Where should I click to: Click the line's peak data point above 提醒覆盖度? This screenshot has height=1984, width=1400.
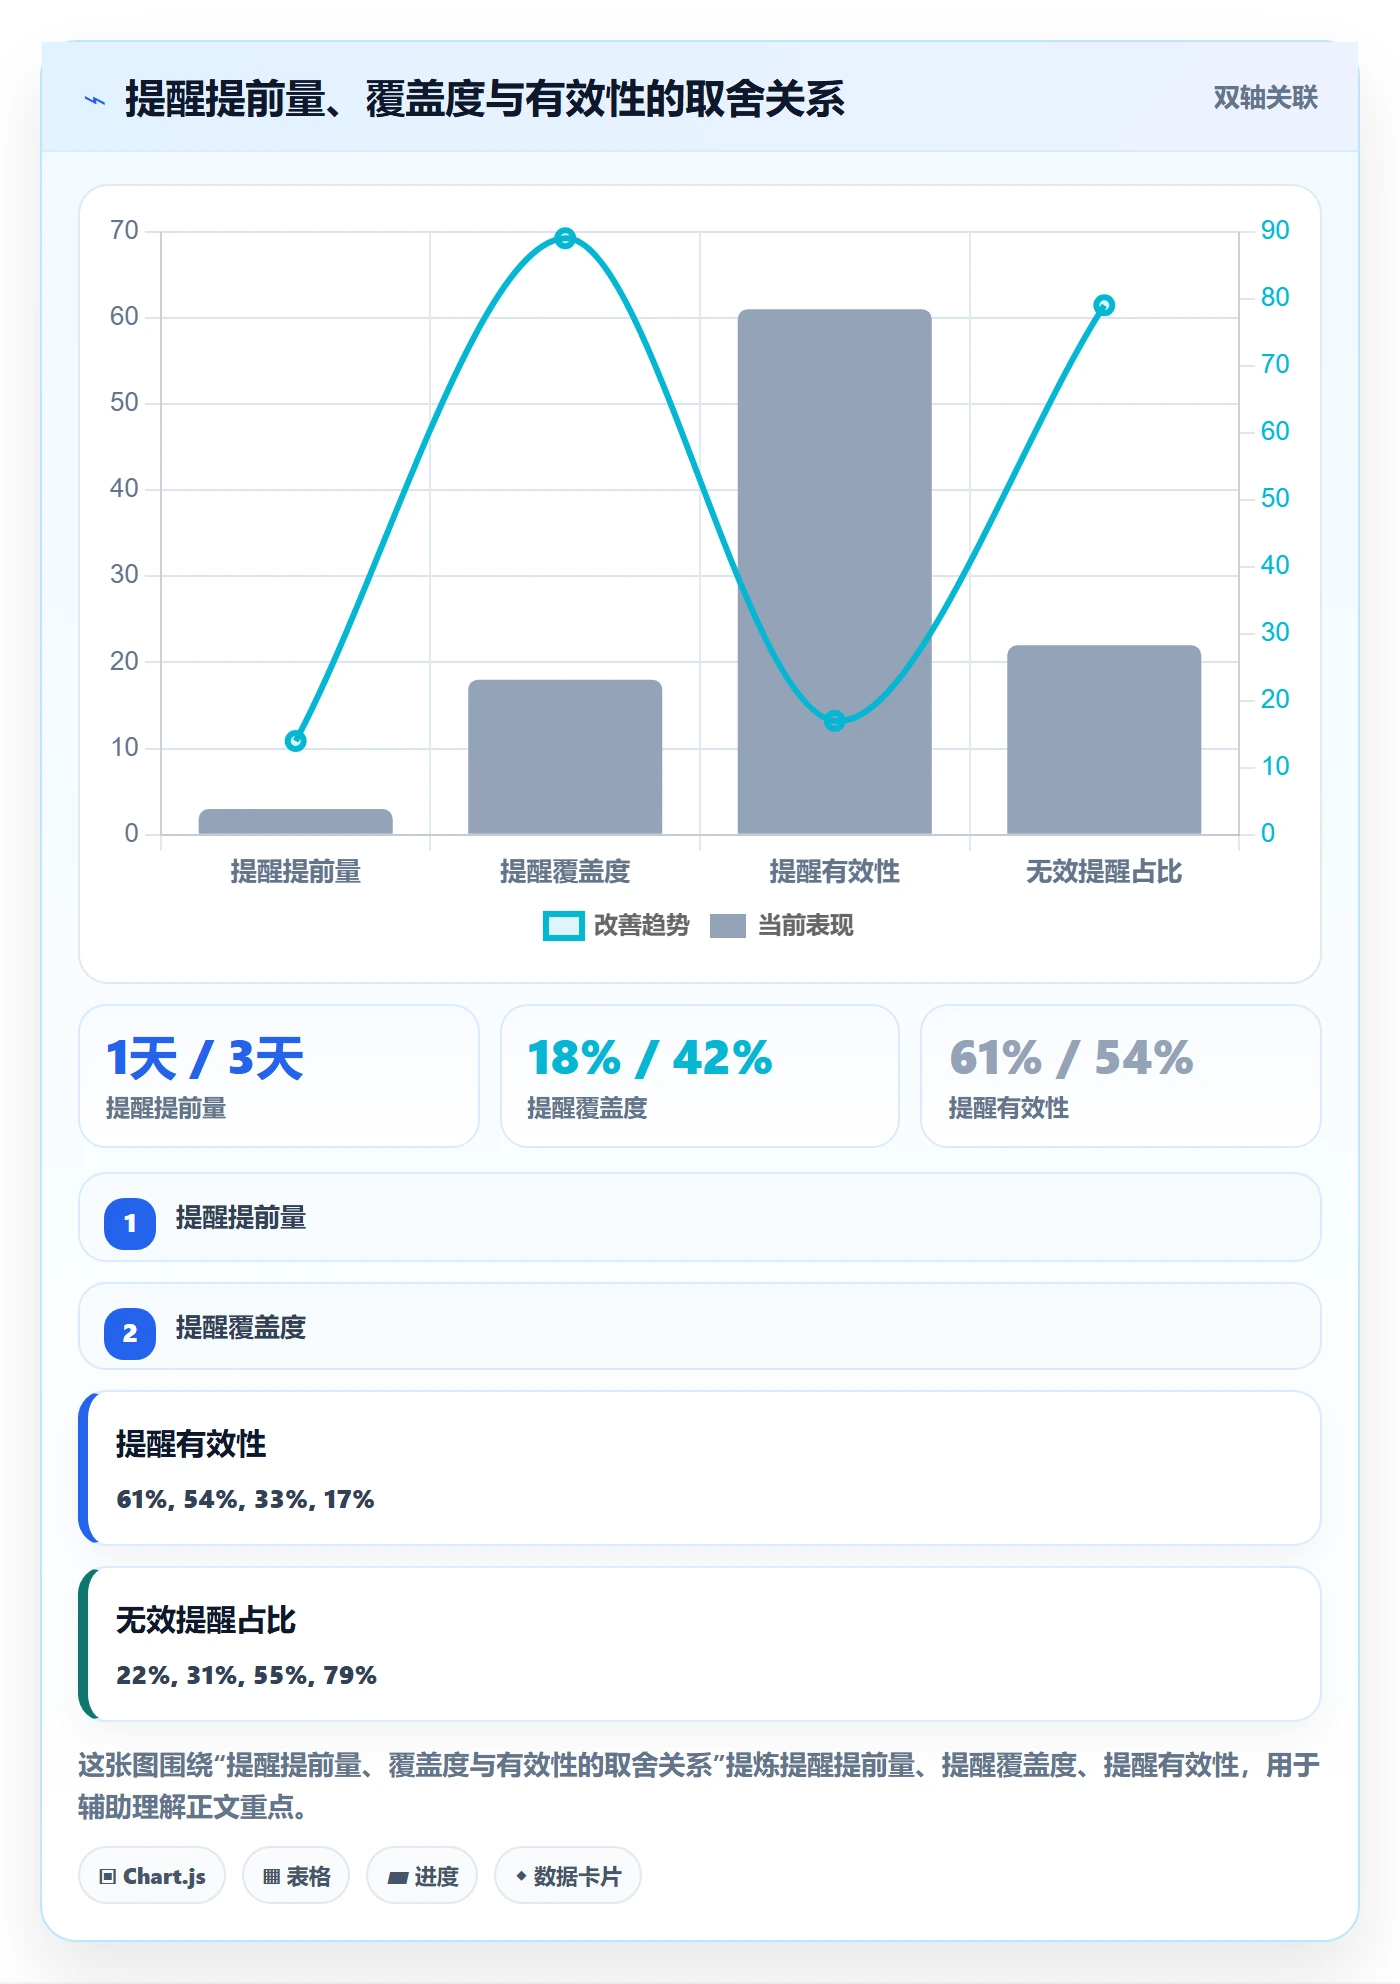[x=565, y=238]
